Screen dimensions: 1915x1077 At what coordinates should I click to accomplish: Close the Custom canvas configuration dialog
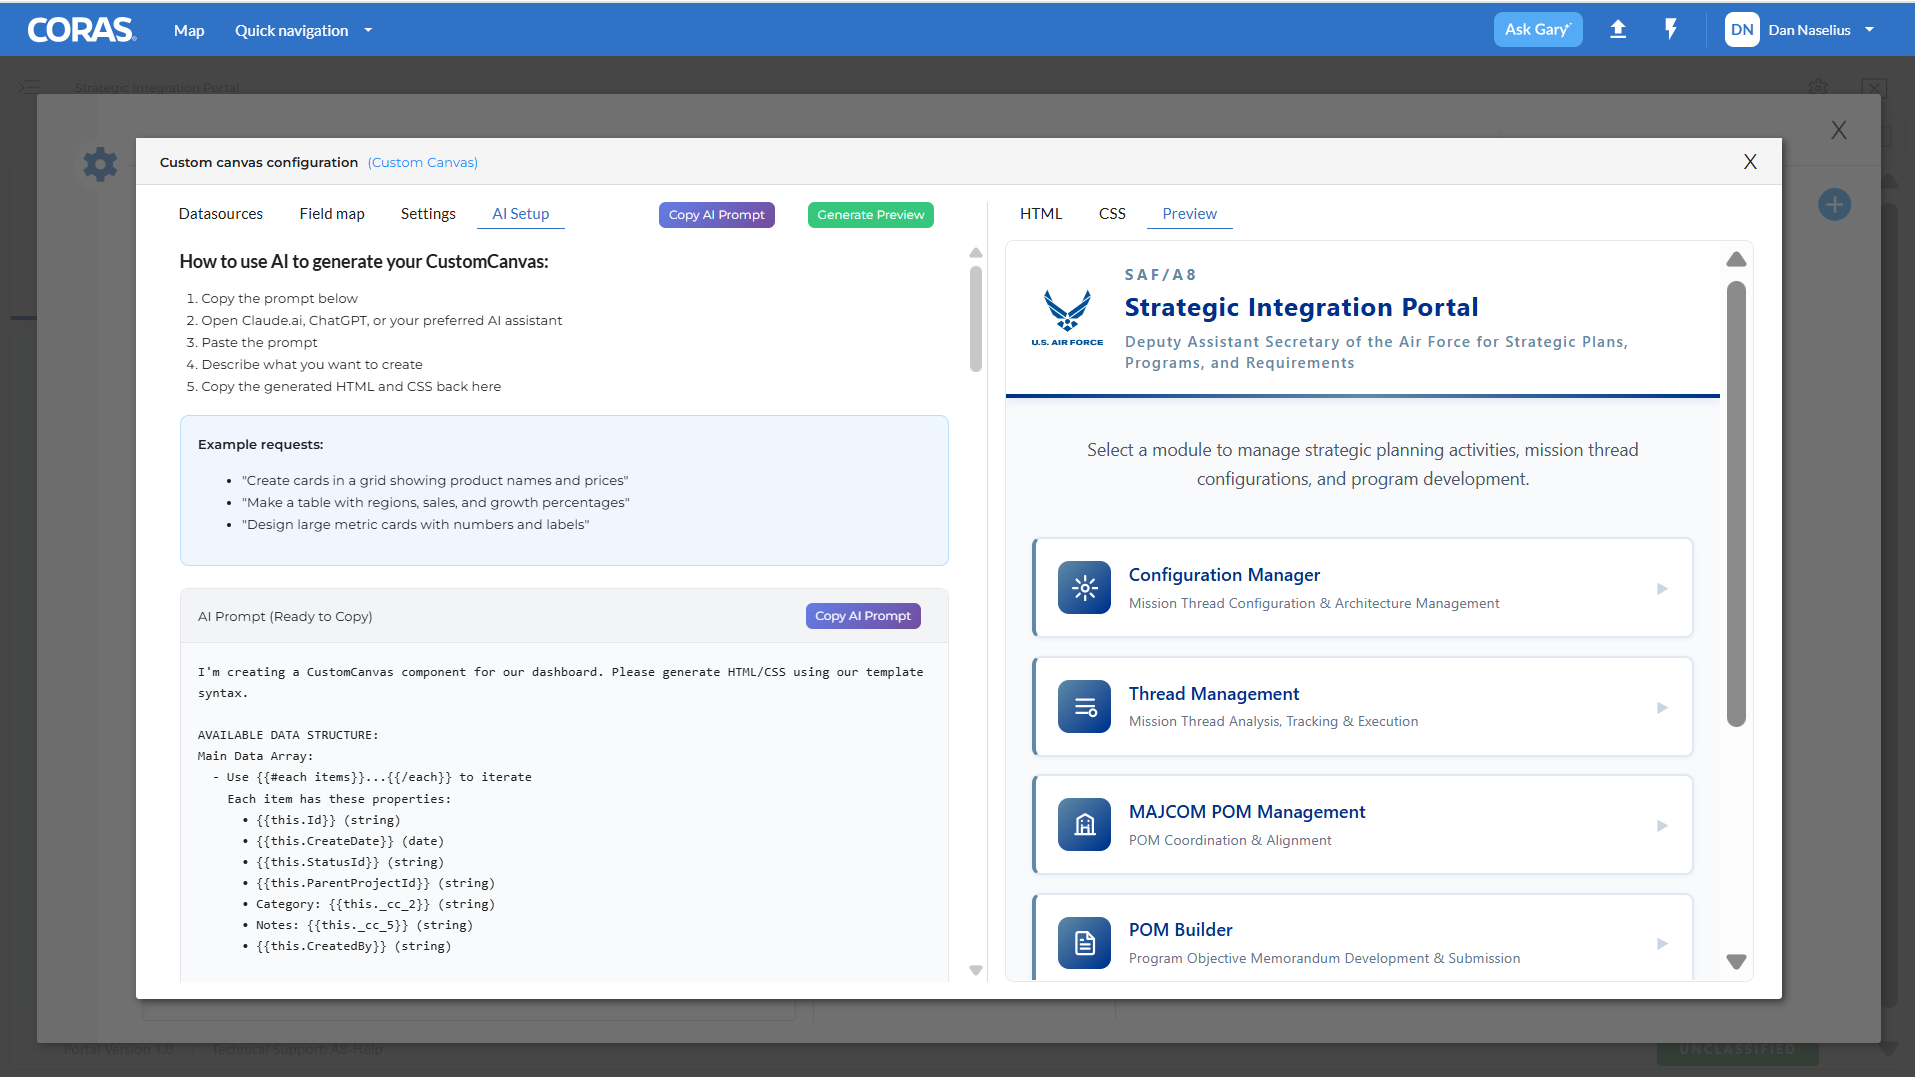1750,162
